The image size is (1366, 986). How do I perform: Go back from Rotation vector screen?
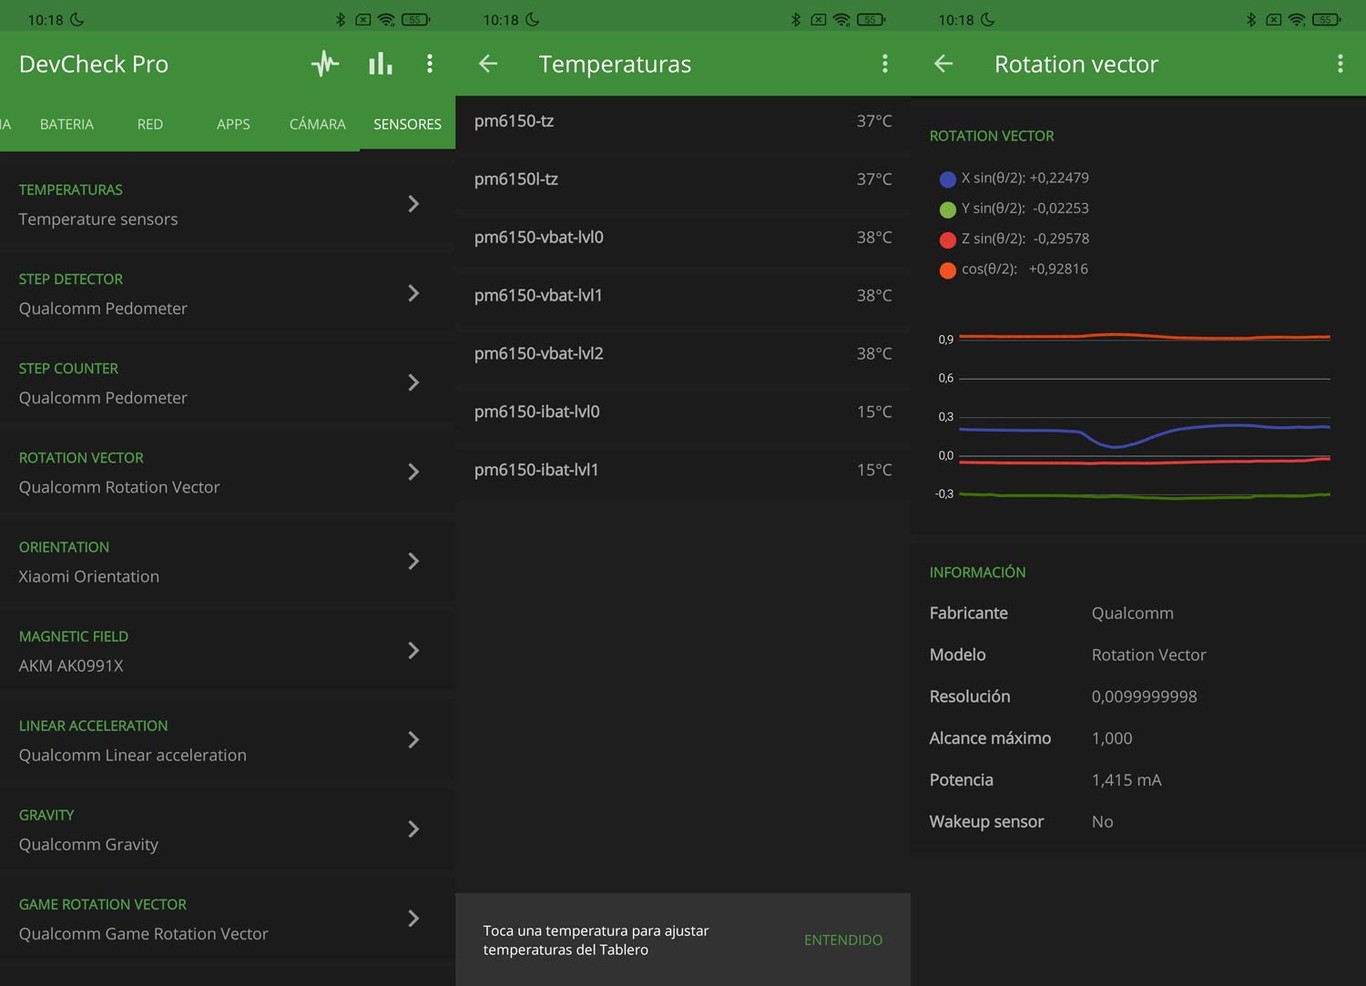point(943,64)
